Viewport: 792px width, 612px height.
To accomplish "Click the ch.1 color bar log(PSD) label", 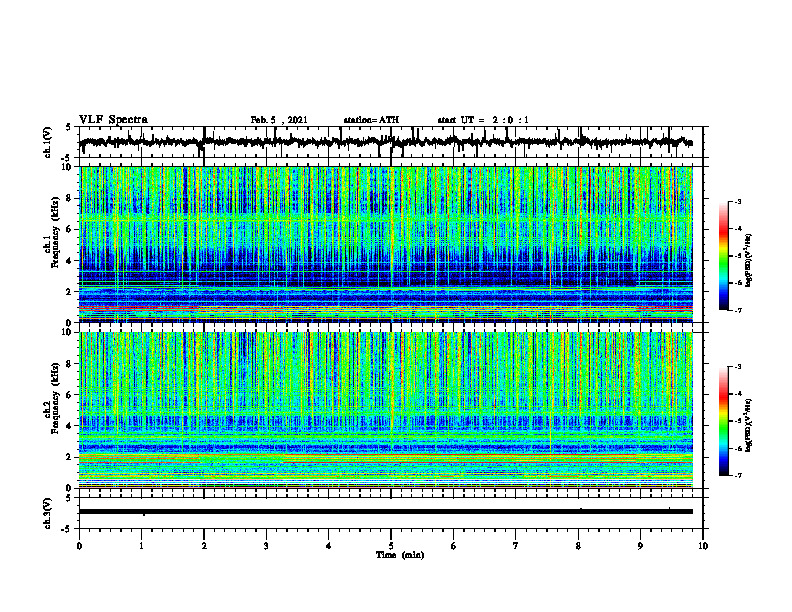I will click(x=749, y=260).
